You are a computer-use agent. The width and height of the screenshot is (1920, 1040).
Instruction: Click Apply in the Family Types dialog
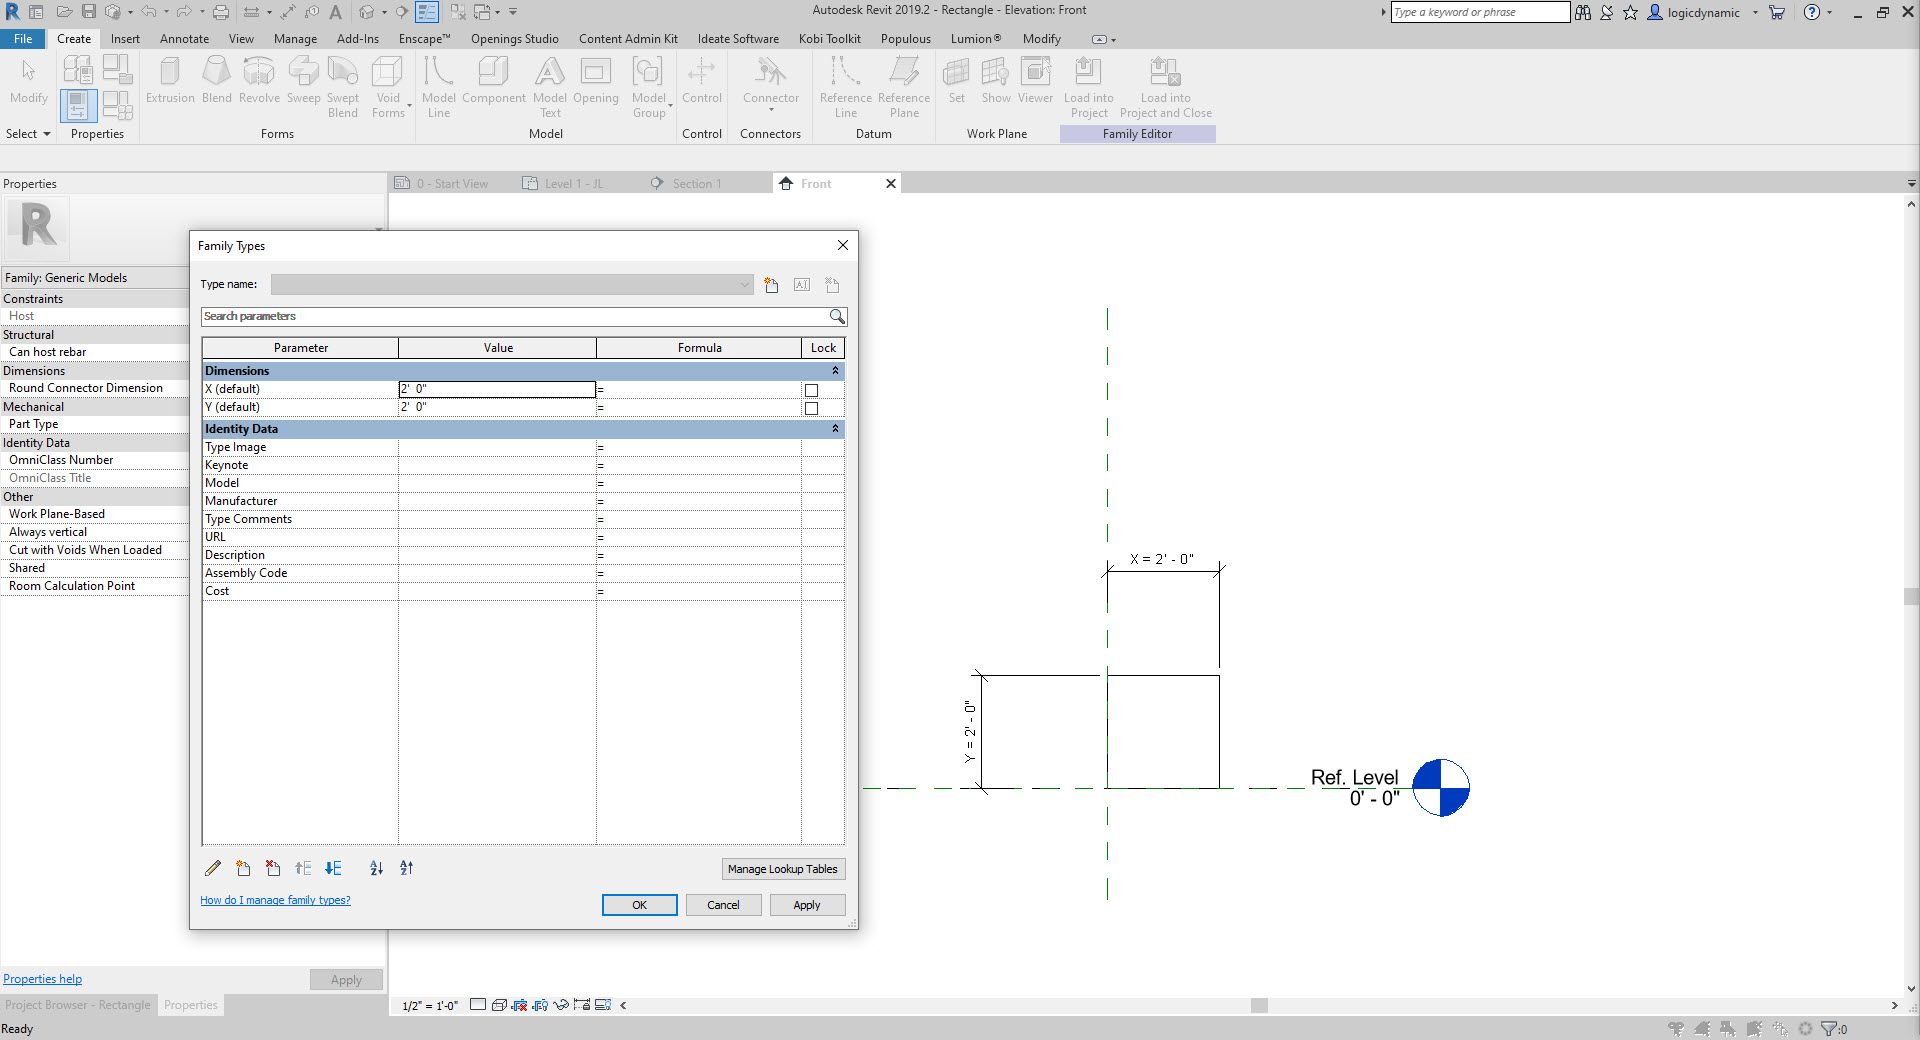point(807,905)
